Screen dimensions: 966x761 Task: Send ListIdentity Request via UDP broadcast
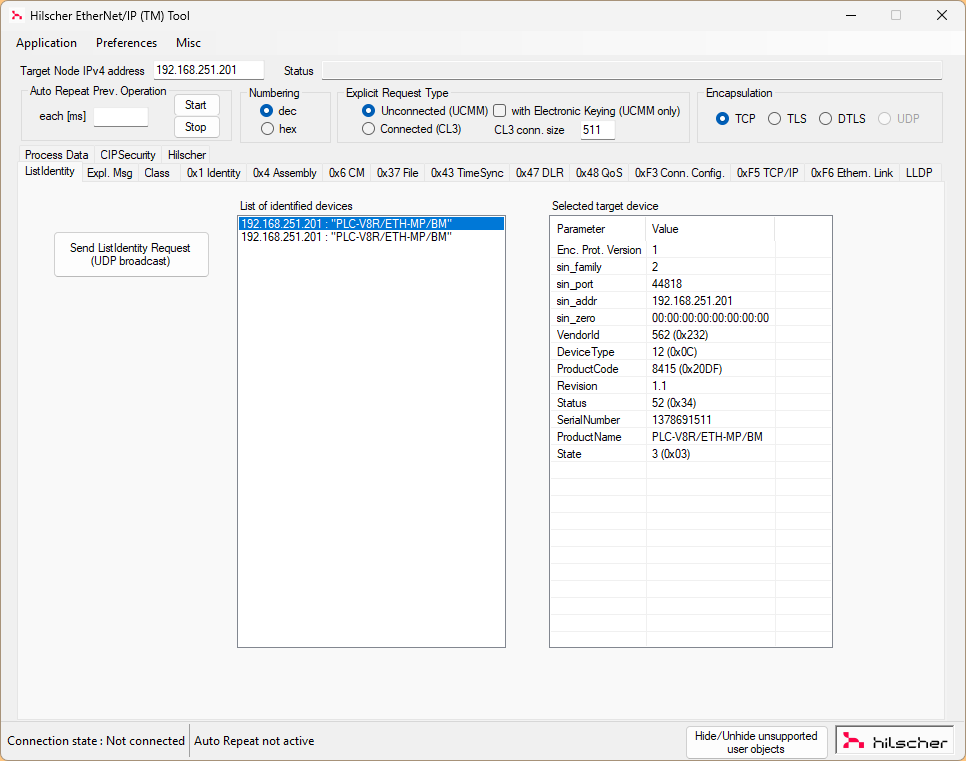131,254
